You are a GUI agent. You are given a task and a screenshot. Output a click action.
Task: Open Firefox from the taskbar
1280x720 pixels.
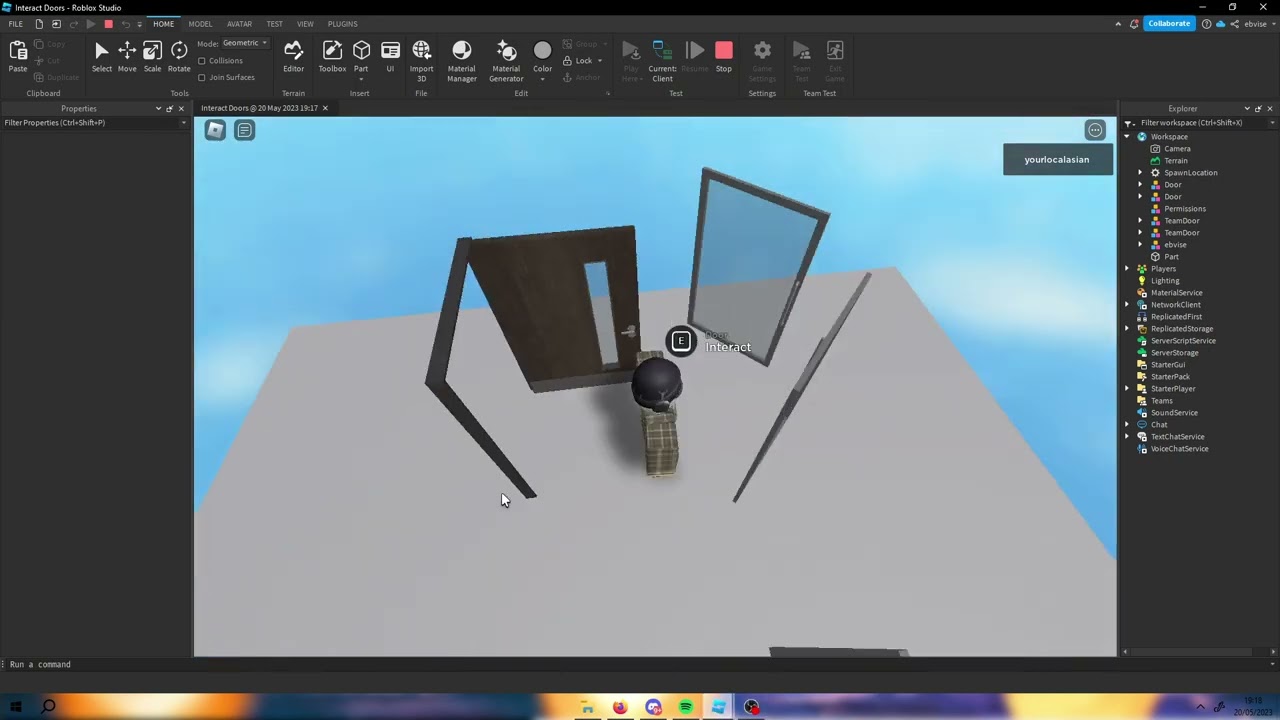point(620,707)
